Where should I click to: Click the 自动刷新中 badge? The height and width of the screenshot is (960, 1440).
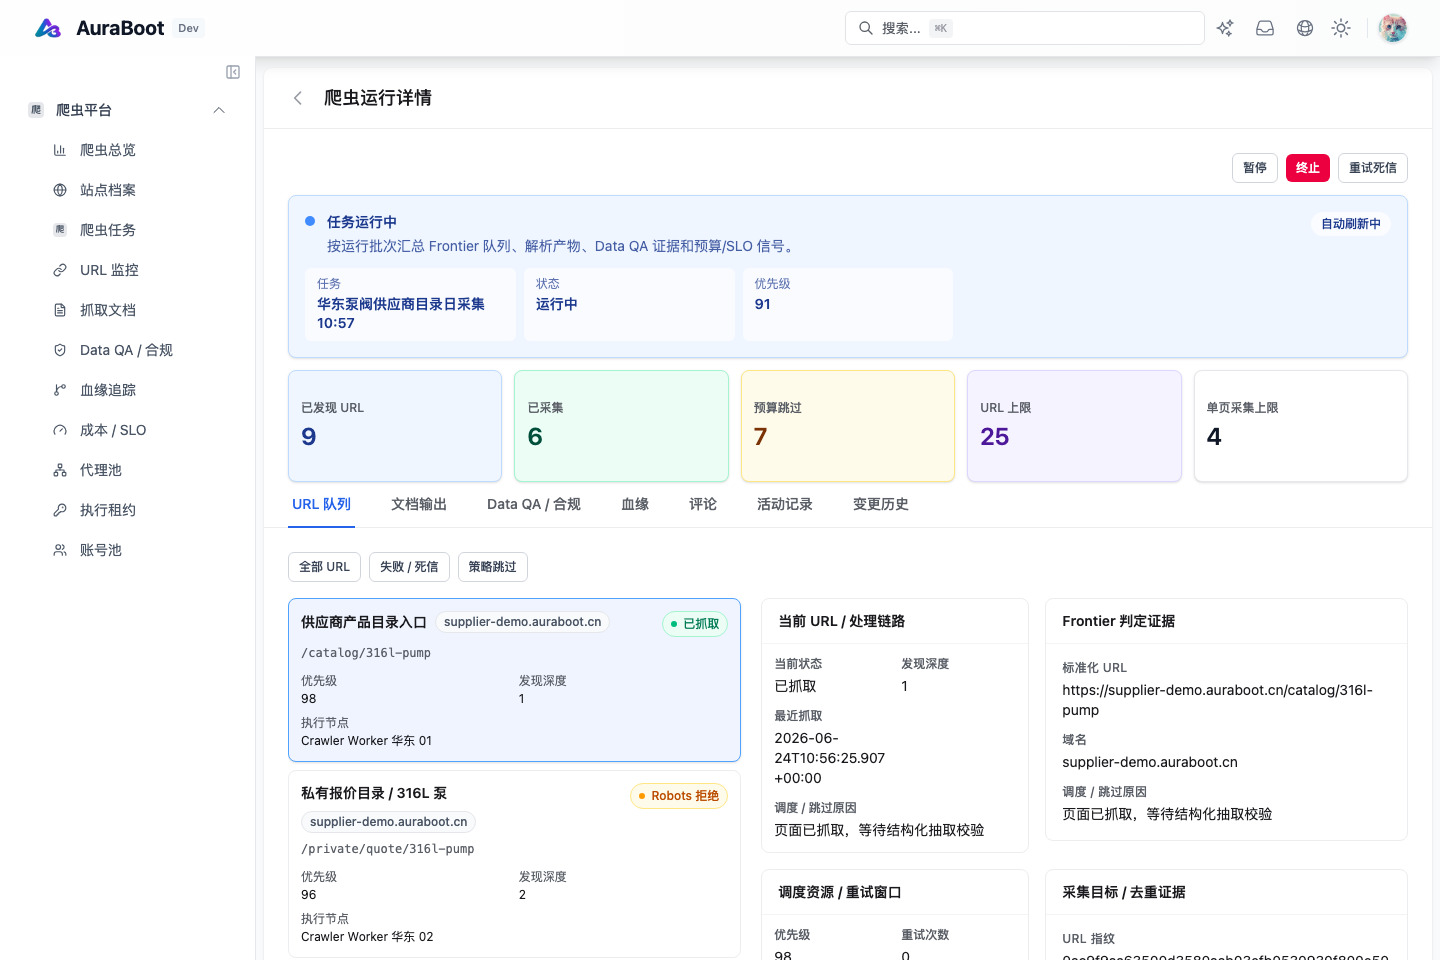click(1351, 224)
